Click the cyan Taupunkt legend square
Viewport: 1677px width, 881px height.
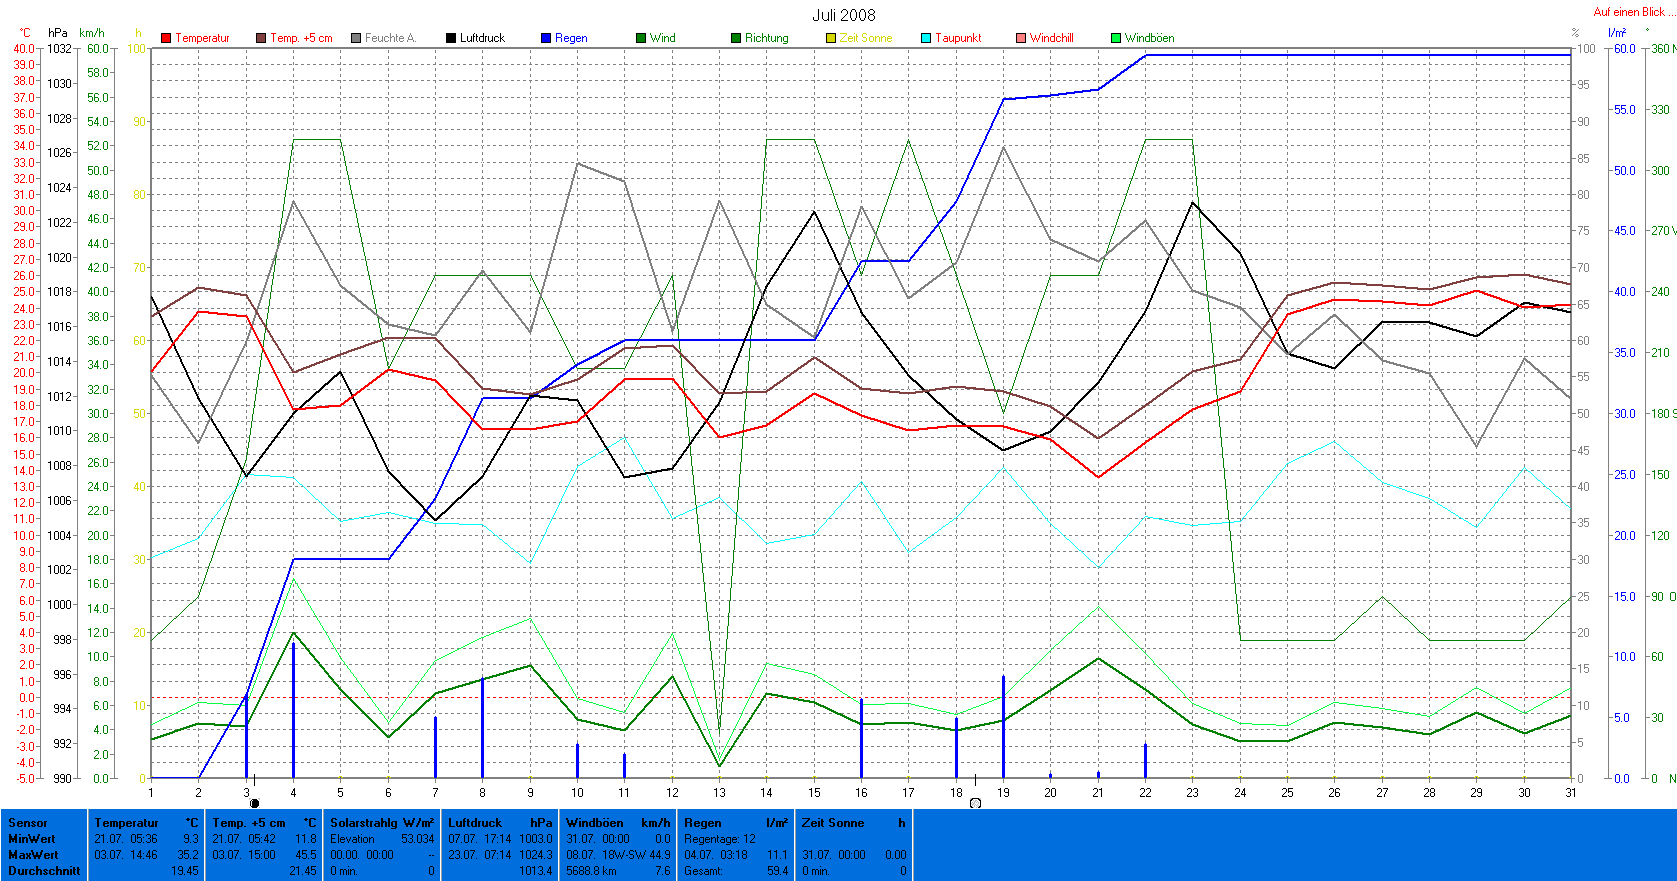coord(926,38)
